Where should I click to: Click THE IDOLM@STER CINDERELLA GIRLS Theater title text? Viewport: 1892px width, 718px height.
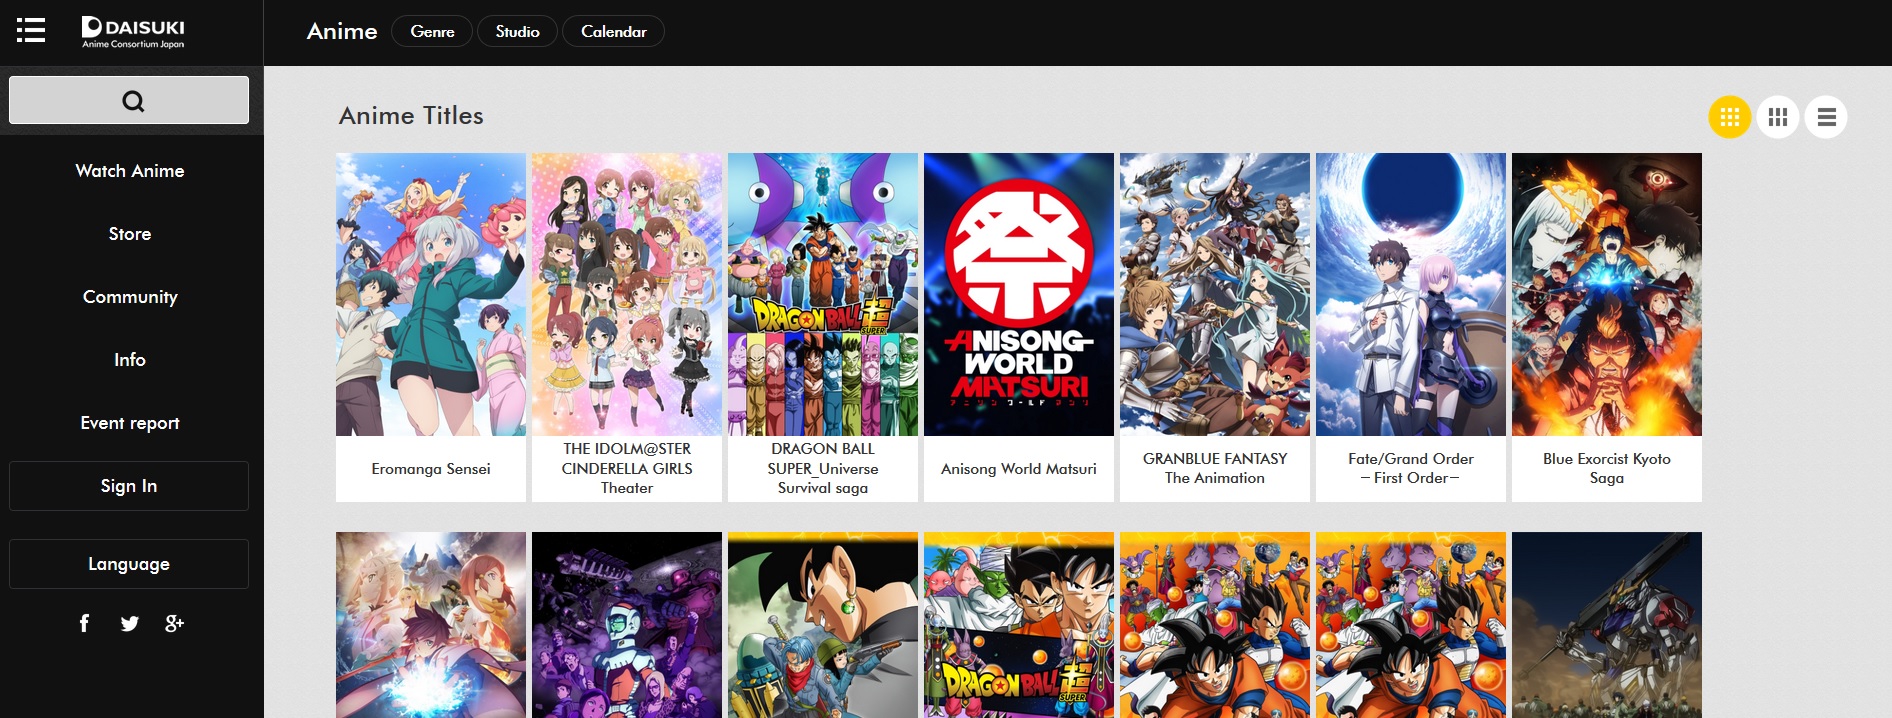627,468
